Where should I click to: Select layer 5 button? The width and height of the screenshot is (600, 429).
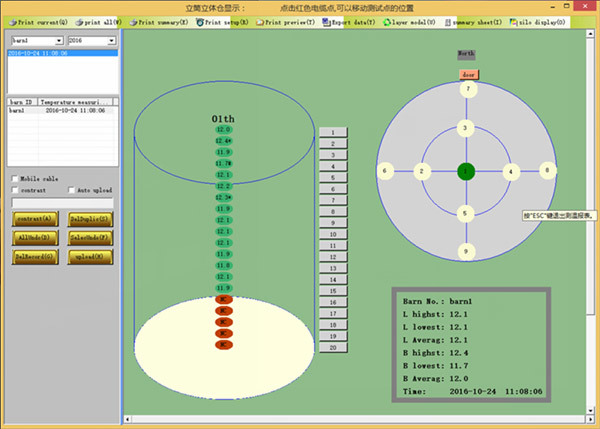coord(333,178)
